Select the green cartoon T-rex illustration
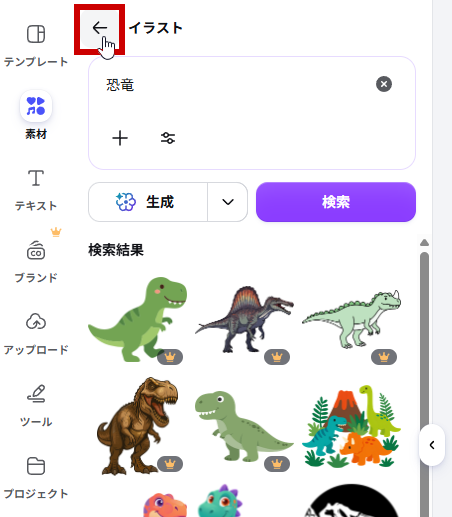 [x=137, y=319]
